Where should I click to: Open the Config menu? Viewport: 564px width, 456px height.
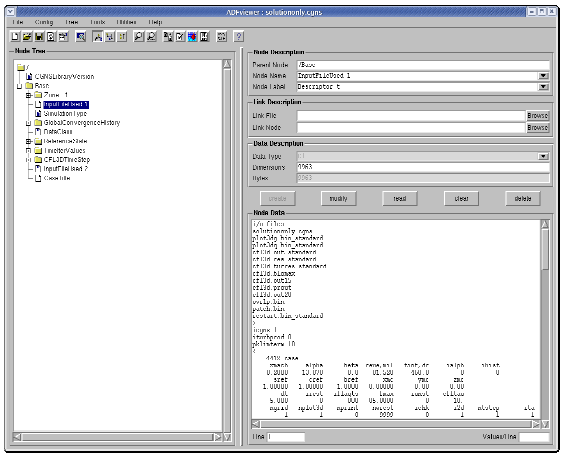pos(44,22)
